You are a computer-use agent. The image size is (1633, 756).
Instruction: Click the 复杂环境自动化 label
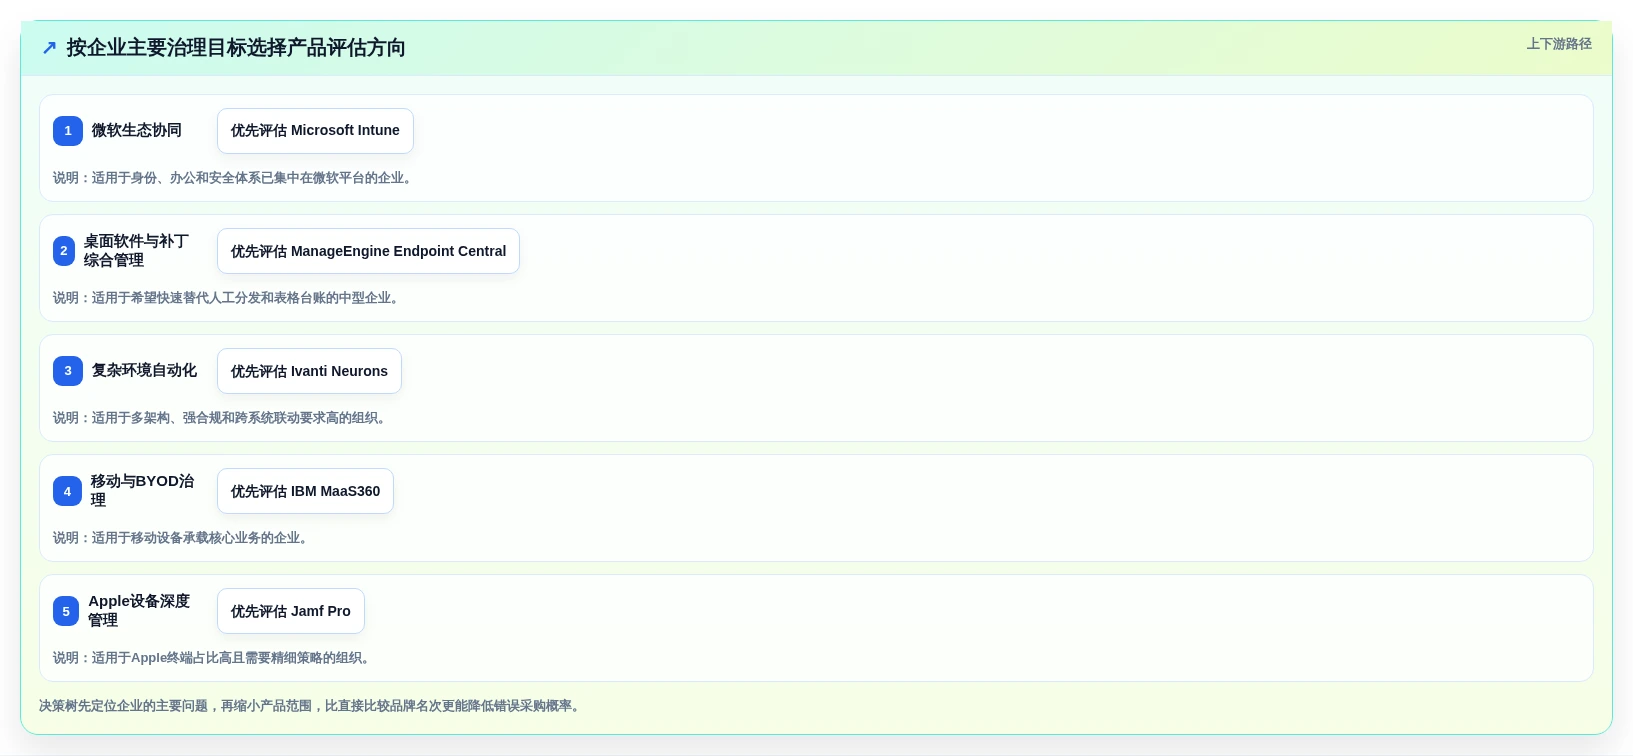coord(144,371)
